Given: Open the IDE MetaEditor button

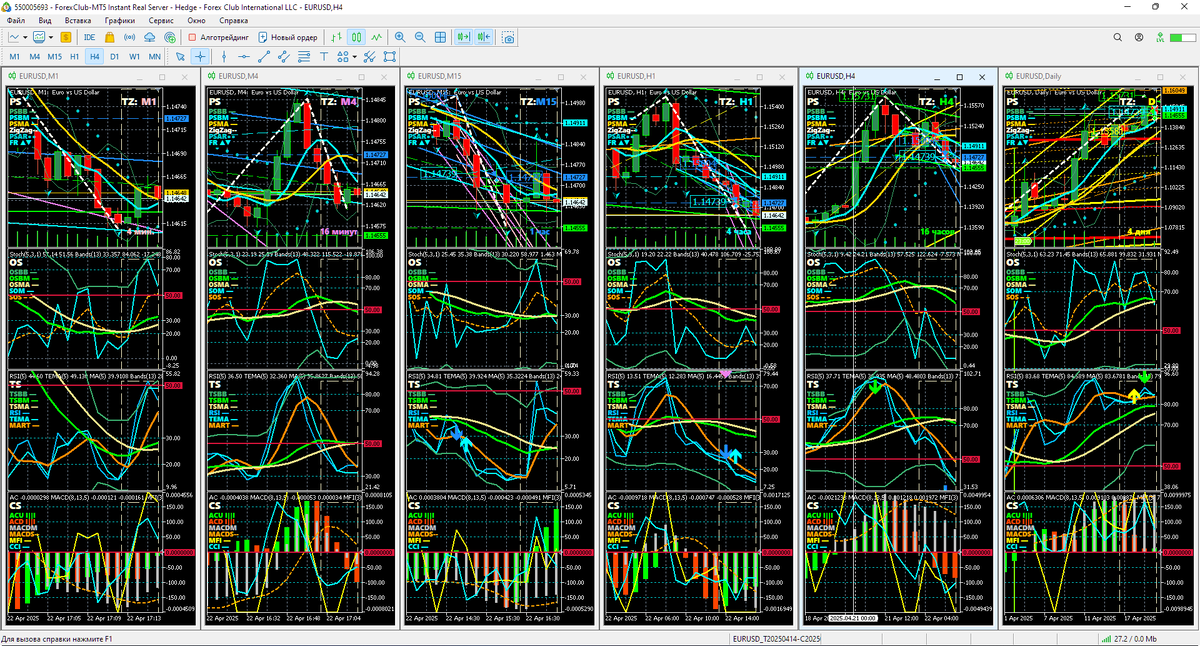Looking at the screenshot, I should pos(90,37).
